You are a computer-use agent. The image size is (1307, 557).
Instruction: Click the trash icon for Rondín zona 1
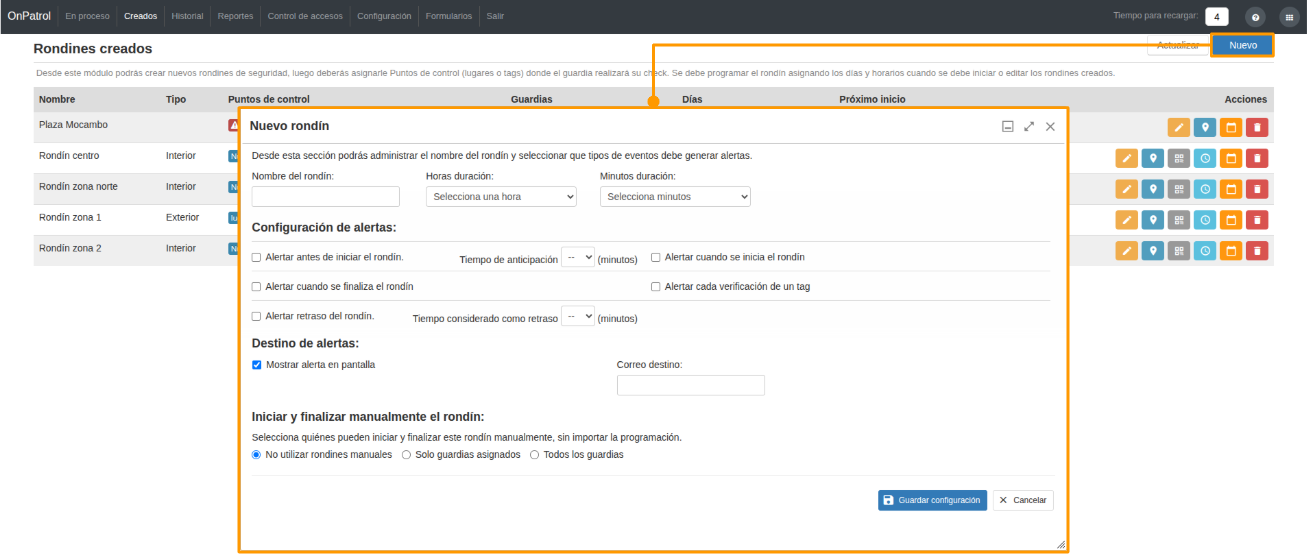point(1257,220)
